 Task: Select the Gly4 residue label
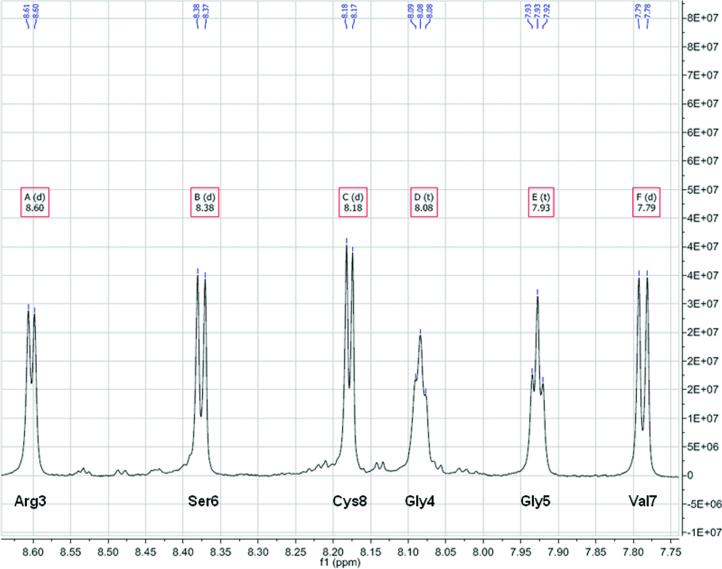point(423,499)
